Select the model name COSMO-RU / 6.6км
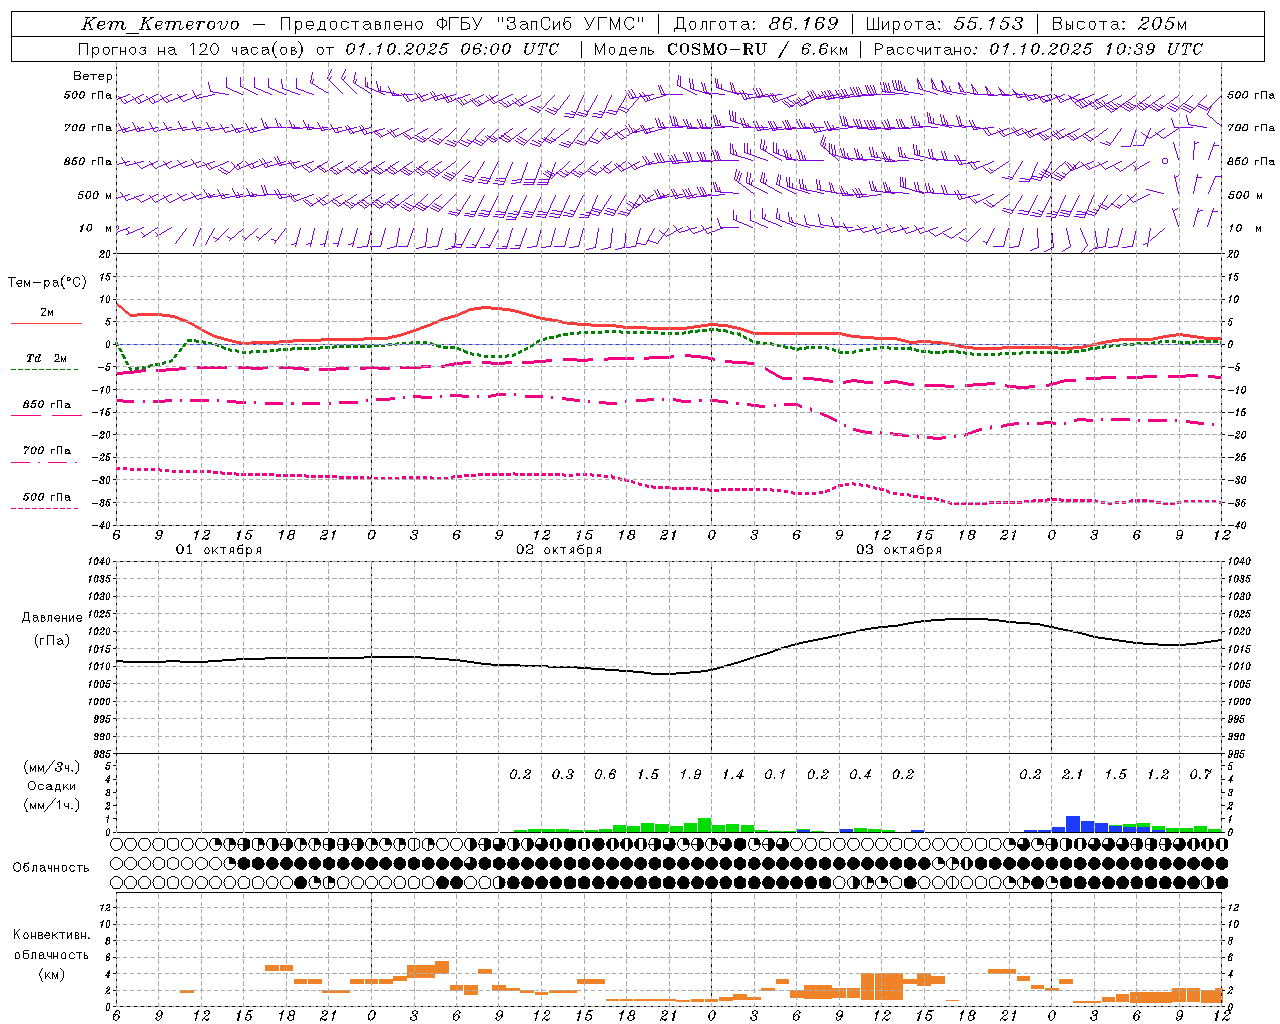Viewport: 1280px width, 1024px height. point(757,49)
